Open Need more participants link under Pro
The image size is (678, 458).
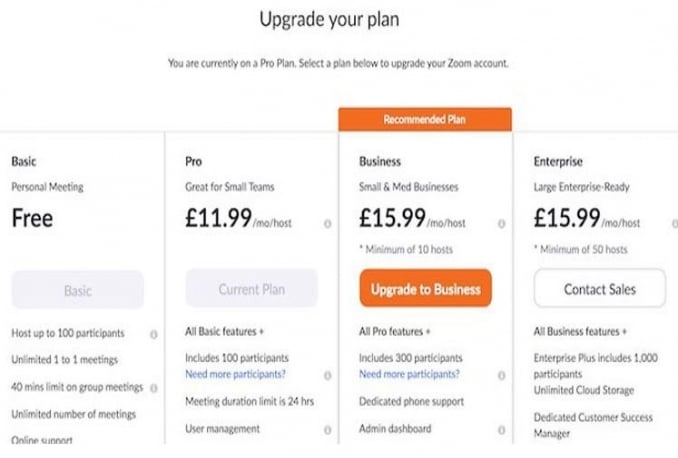[235, 374]
